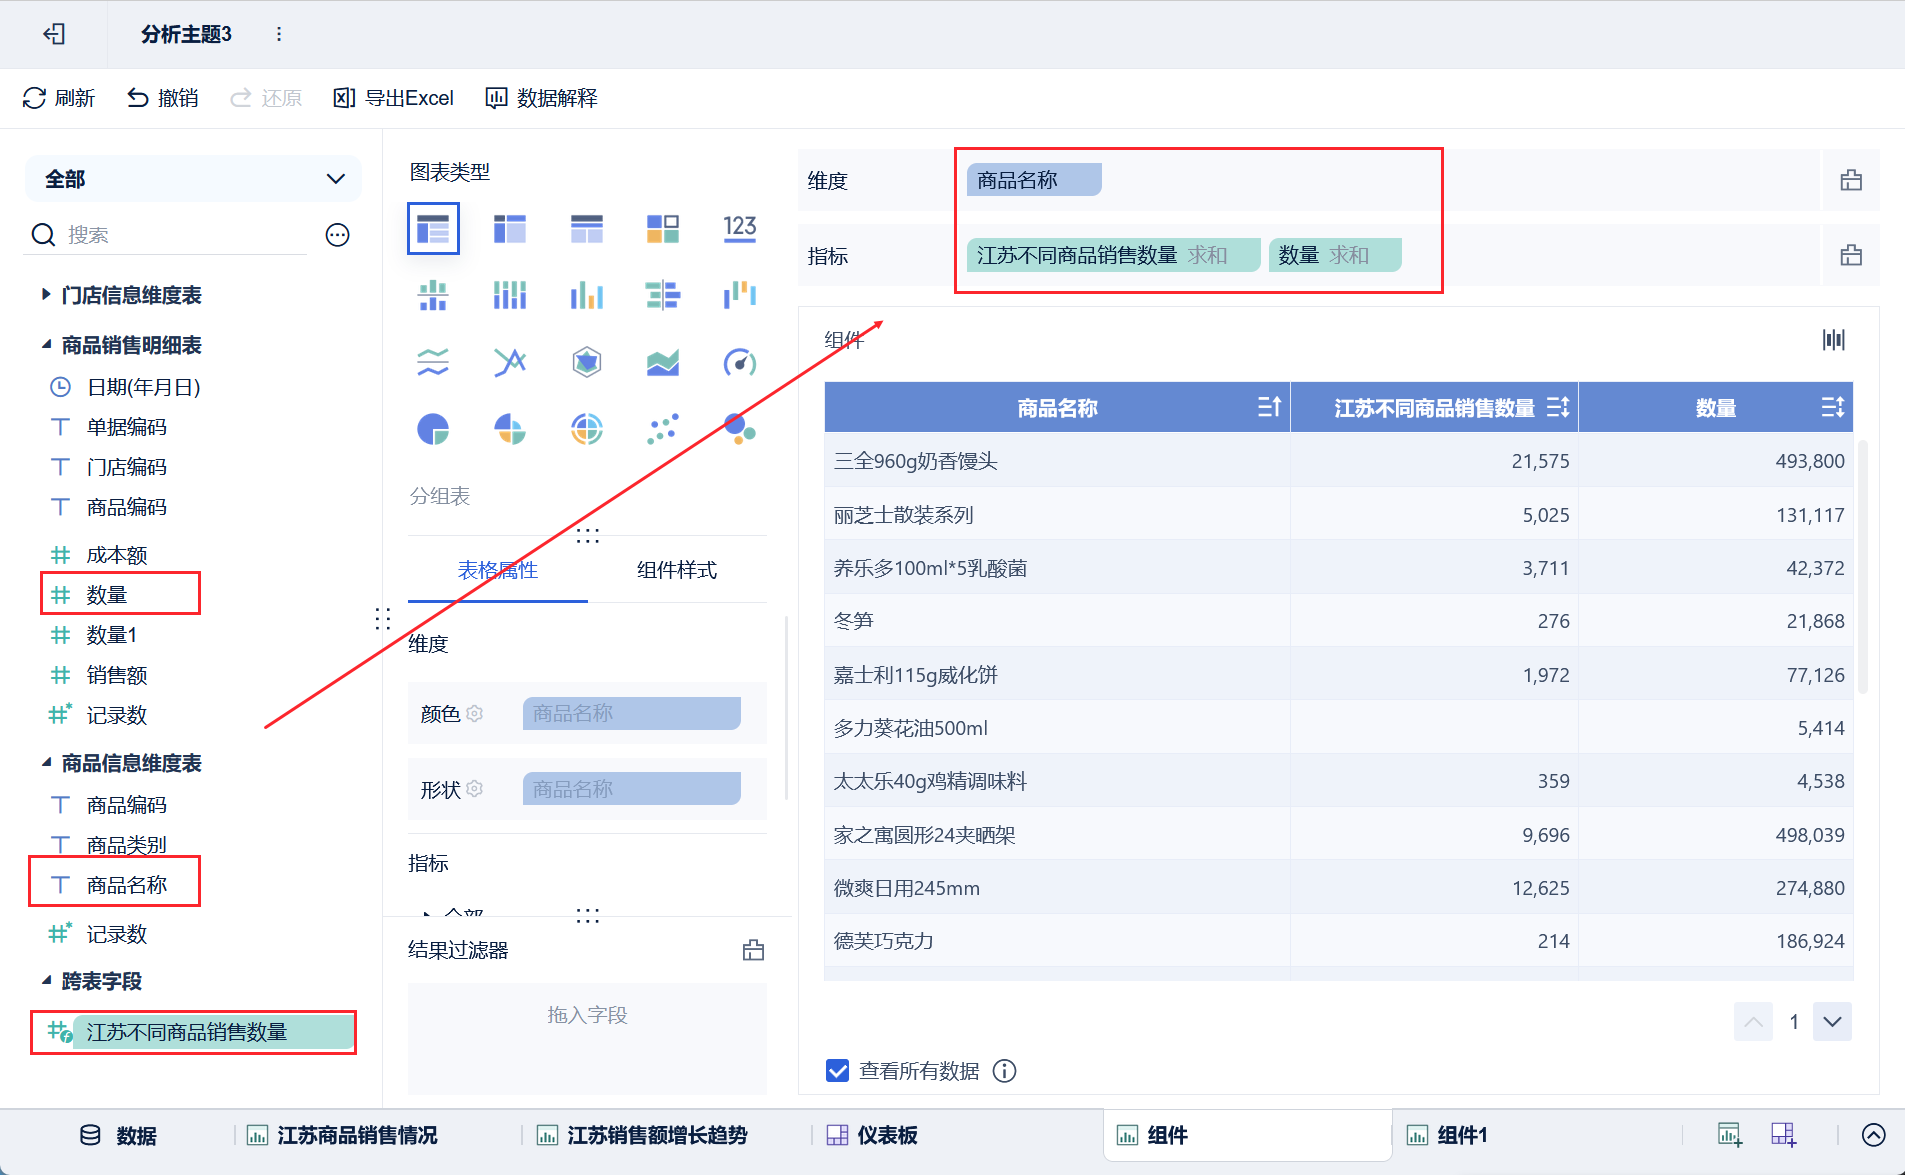Click the info icon beside 查看所有数据

pos(1005,1071)
